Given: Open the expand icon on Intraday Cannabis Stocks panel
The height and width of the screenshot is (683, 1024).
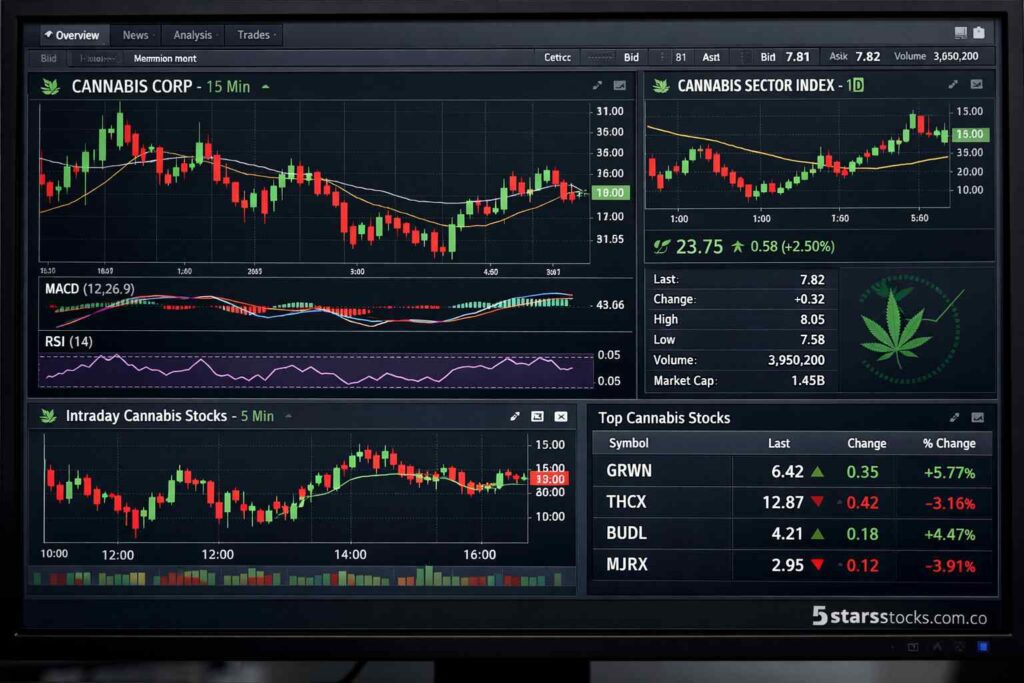Looking at the screenshot, I should 515,416.
